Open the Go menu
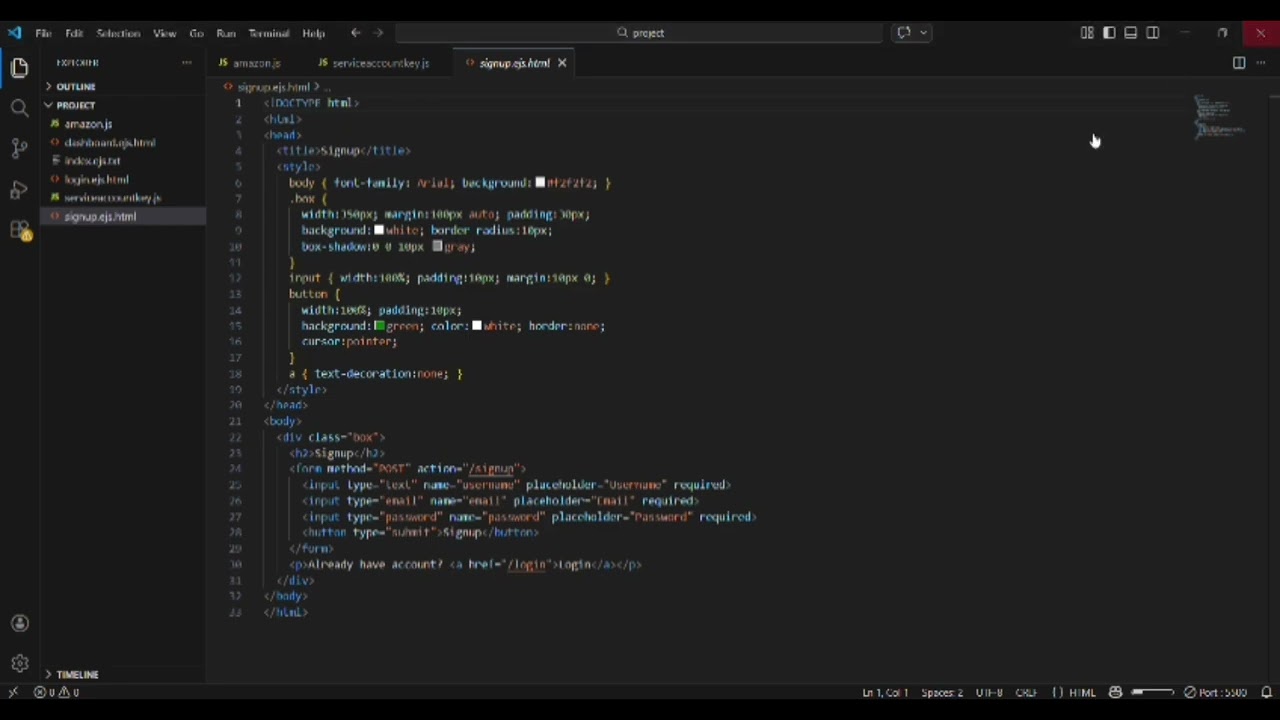The height and width of the screenshot is (720, 1280). [x=196, y=33]
